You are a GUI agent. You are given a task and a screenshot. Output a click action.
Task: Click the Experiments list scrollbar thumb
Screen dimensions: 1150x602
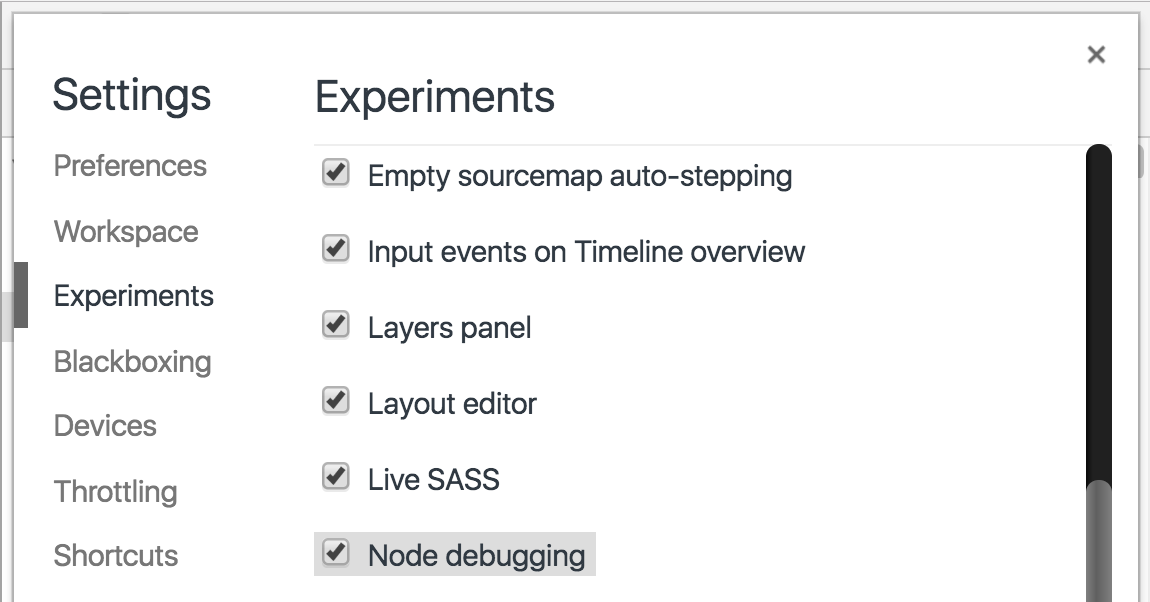[1099, 541]
